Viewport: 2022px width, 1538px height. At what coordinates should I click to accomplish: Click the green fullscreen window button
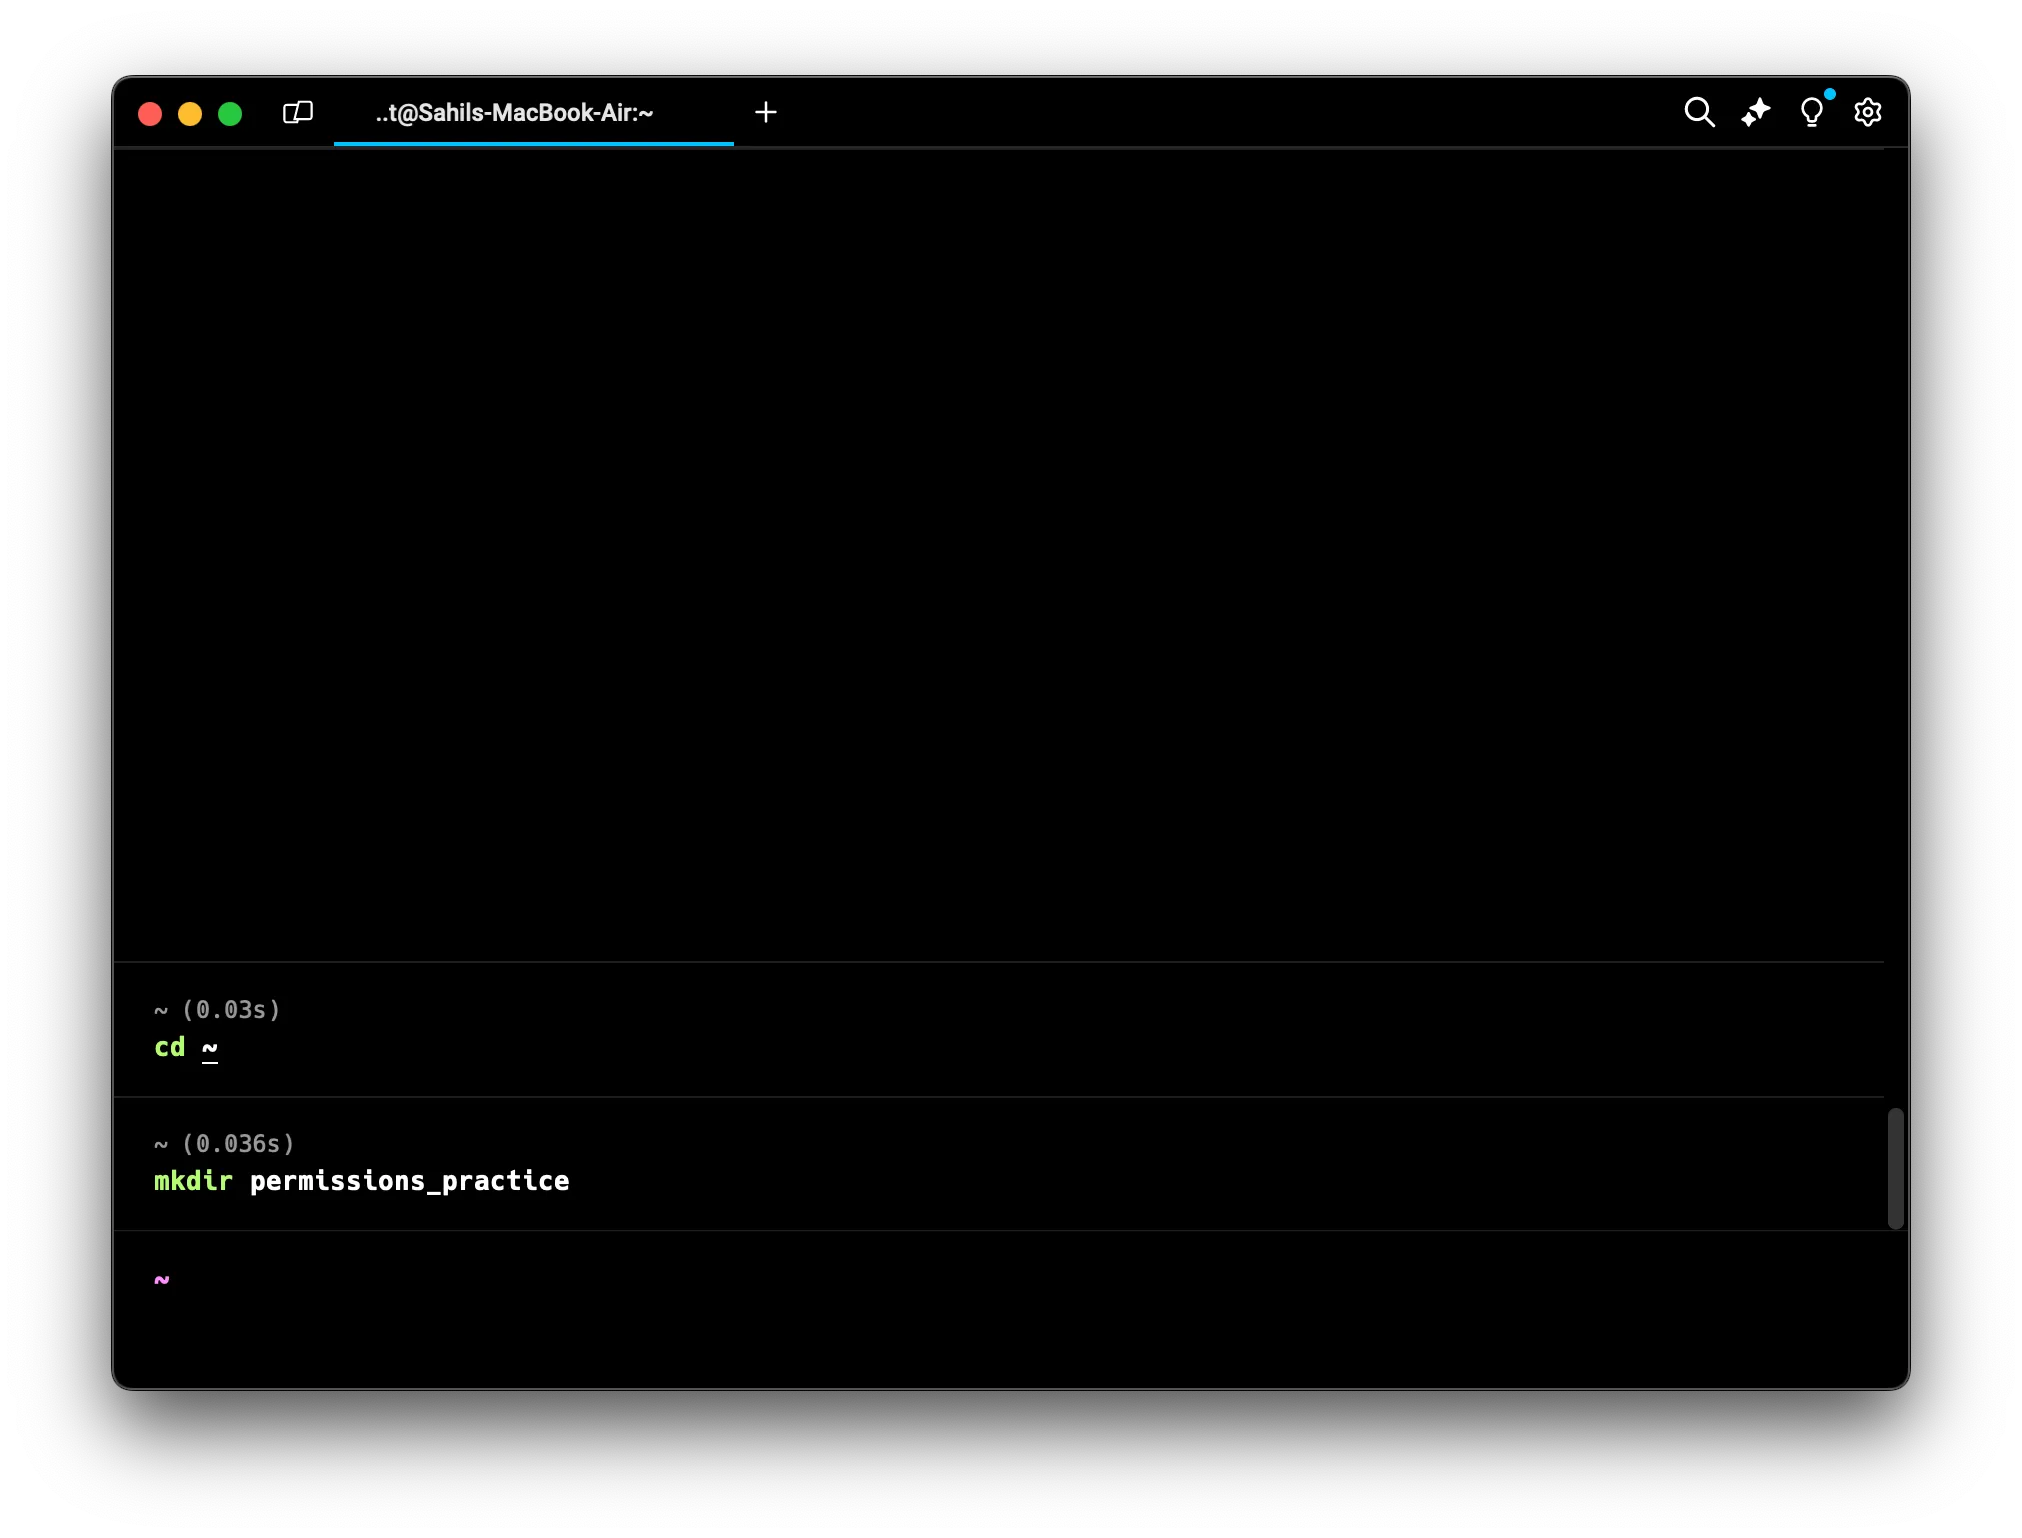[230, 114]
